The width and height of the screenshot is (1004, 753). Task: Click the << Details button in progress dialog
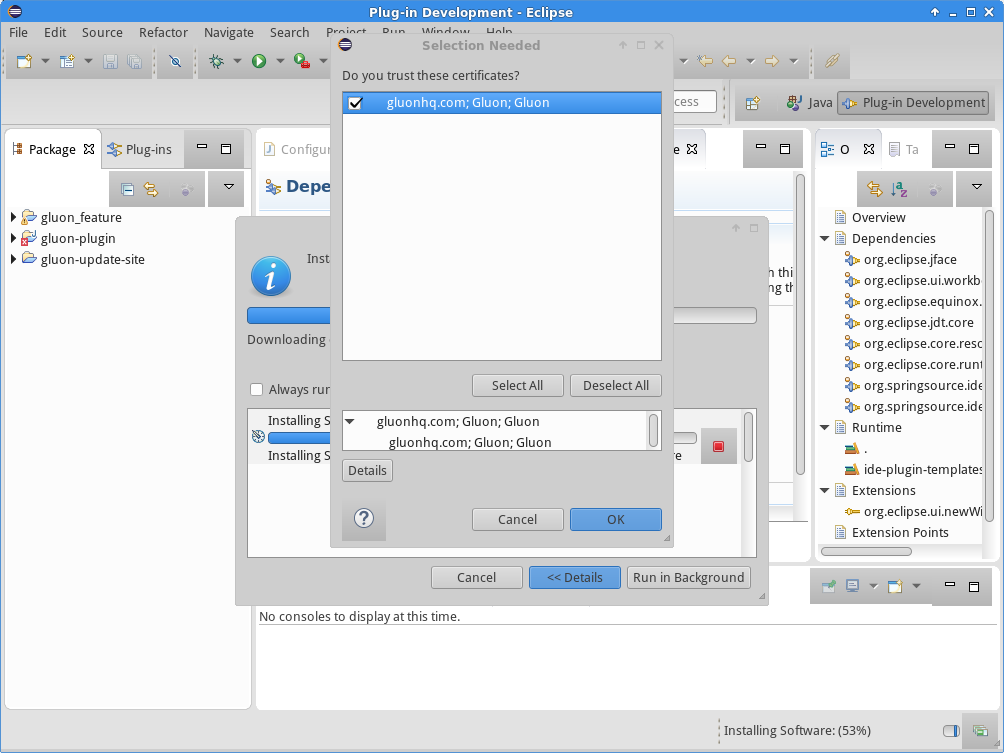tap(574, 578)
